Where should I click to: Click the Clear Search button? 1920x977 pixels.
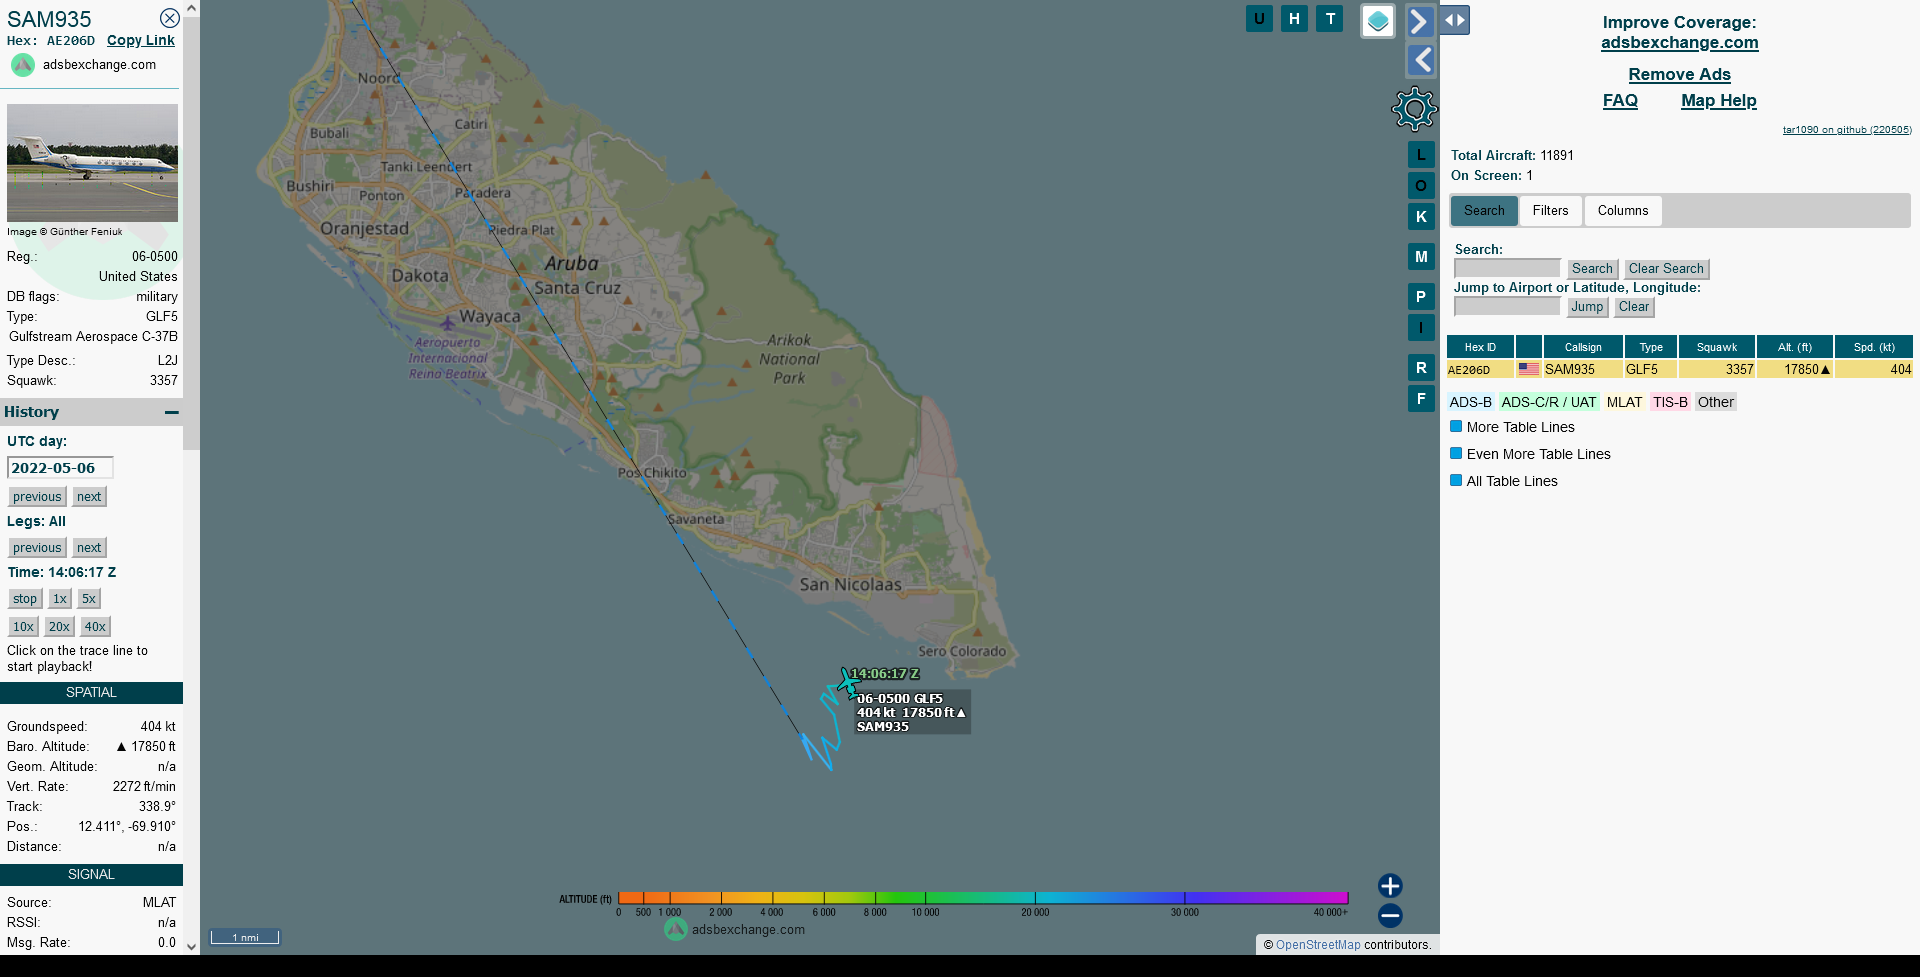tap(1666, 268)
